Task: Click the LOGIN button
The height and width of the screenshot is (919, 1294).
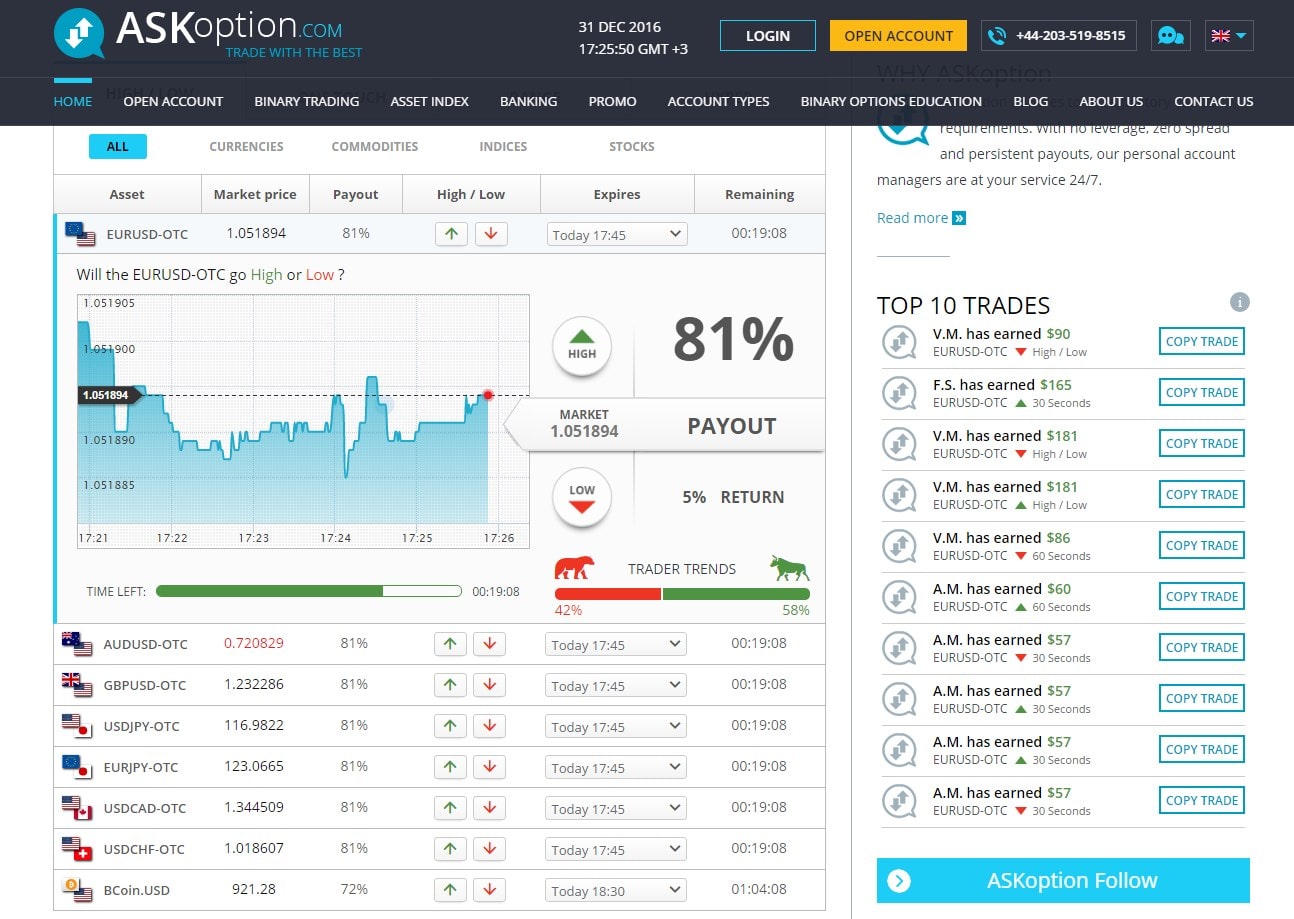Action: point(768,36)
